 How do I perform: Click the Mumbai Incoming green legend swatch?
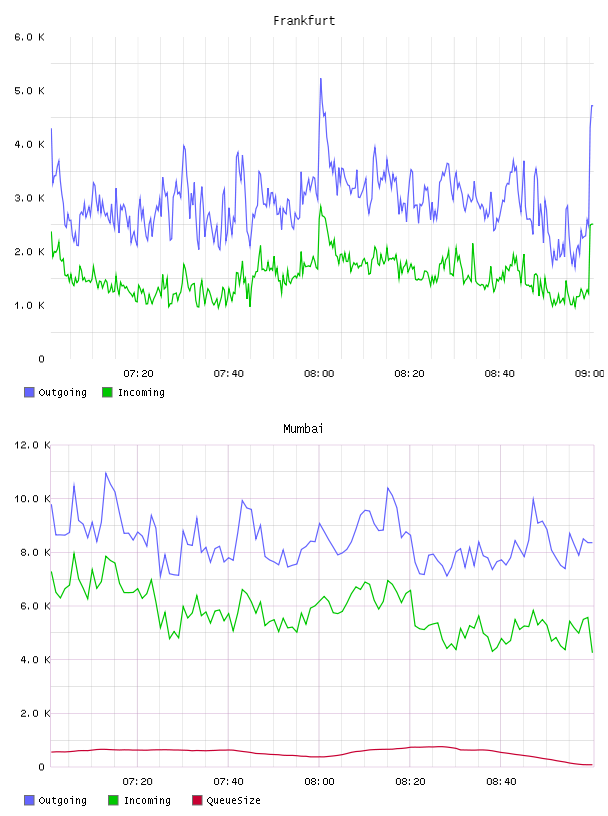coord(113,800)
